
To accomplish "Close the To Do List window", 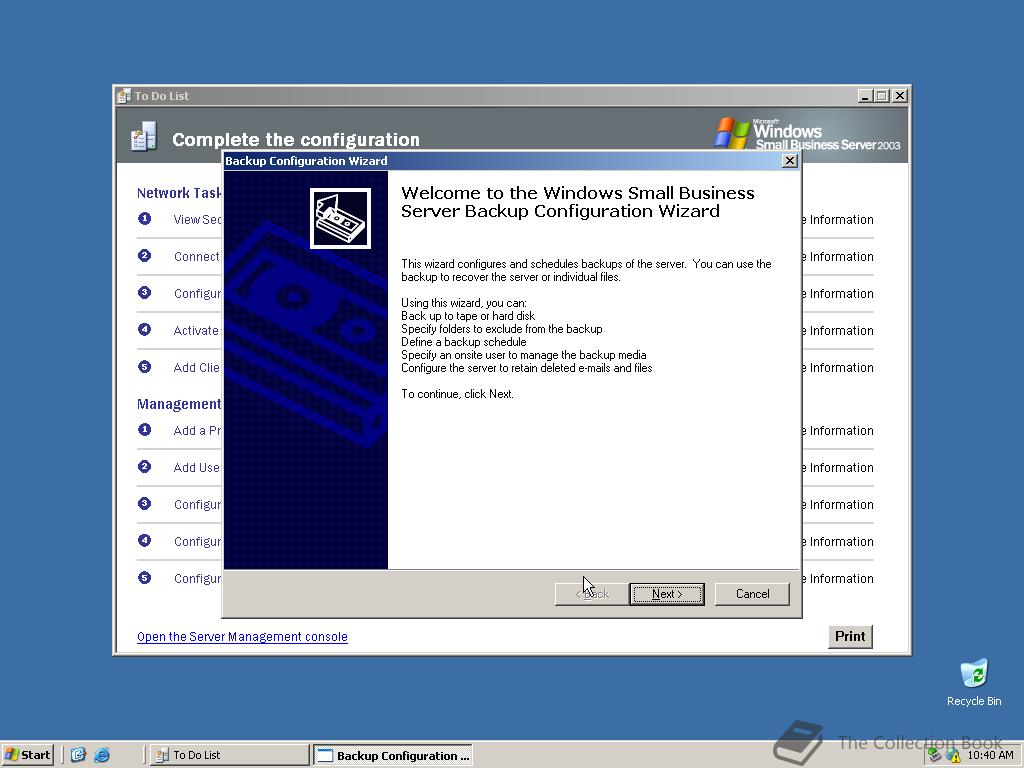I will tap(899, 96).
